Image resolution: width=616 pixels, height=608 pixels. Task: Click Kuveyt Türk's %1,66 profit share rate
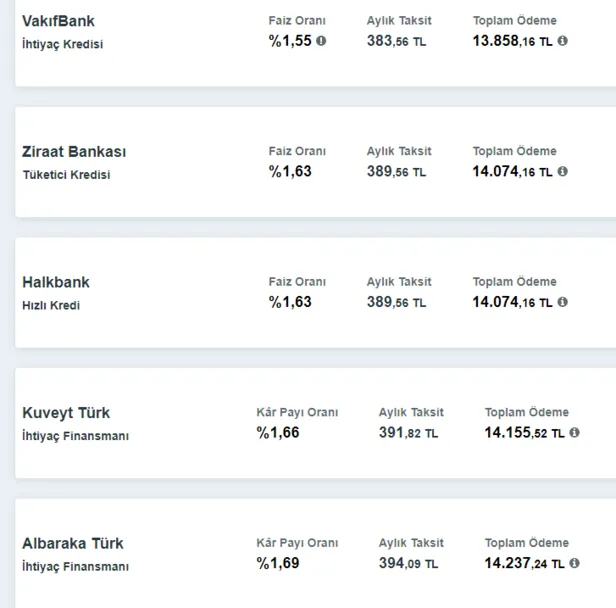coord(278,433)
